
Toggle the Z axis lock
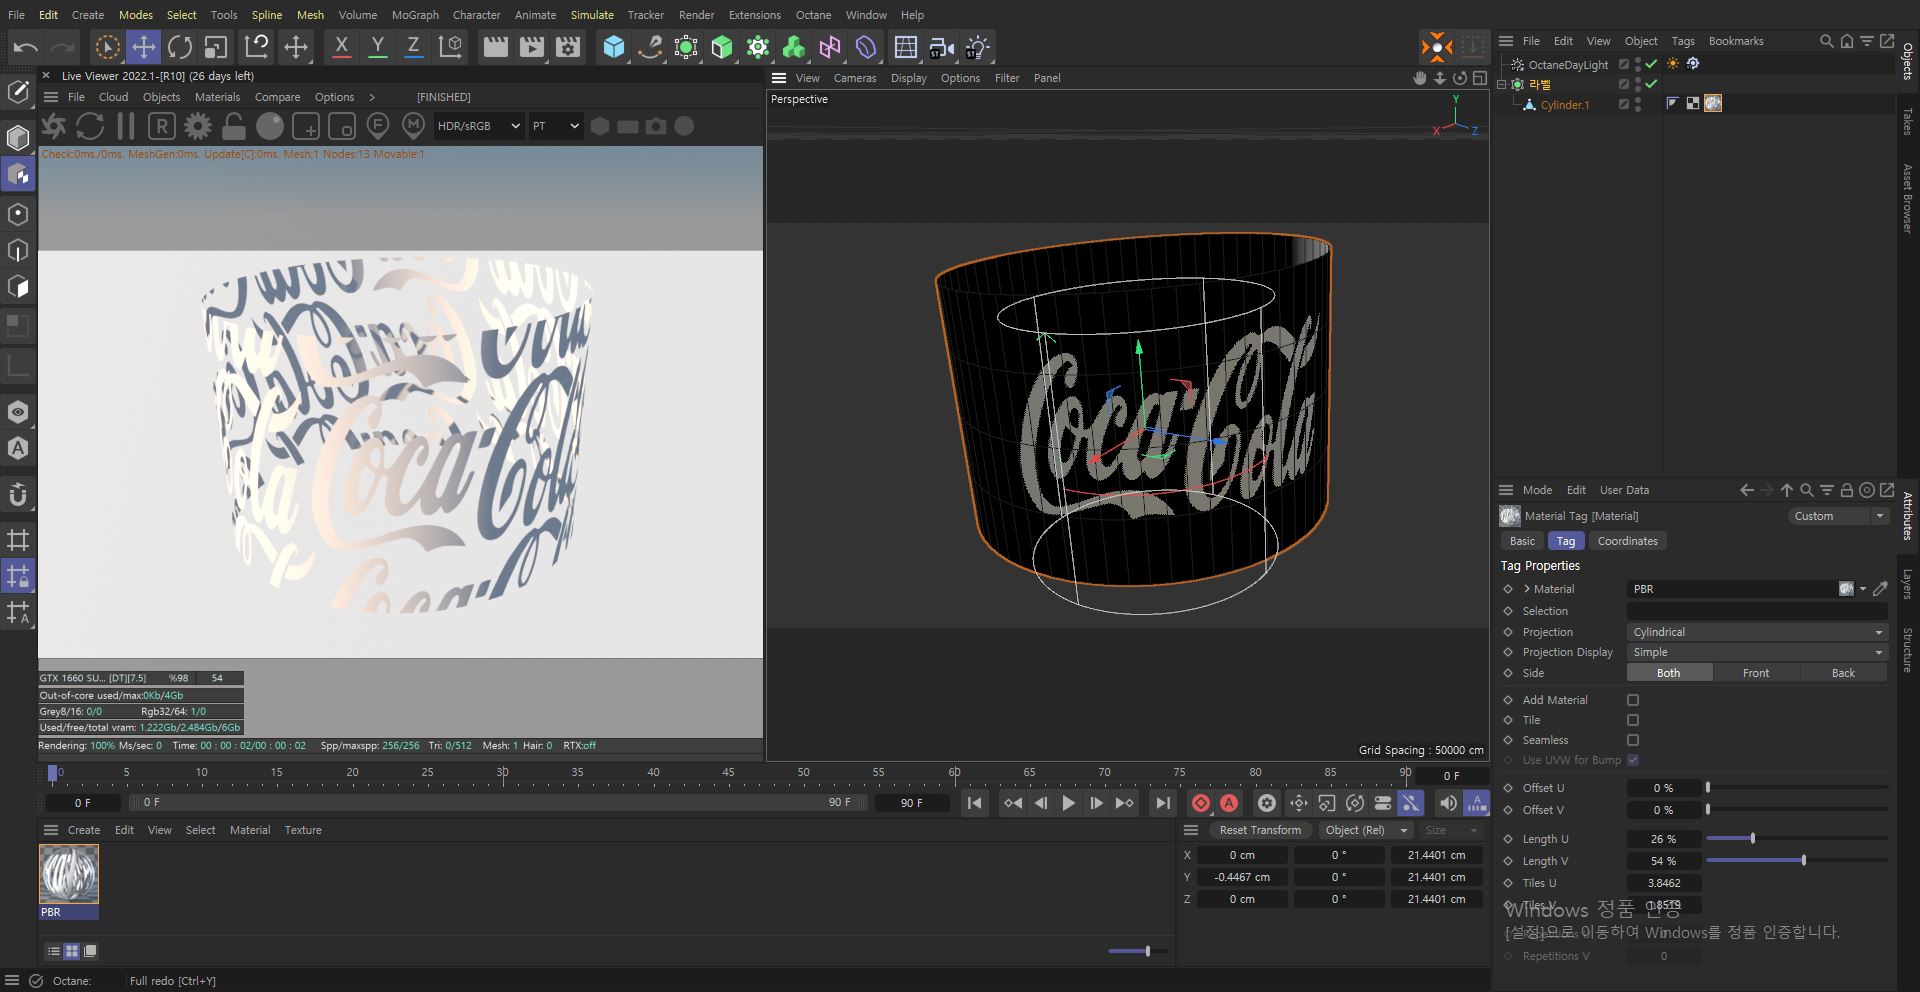click(413, 47)
